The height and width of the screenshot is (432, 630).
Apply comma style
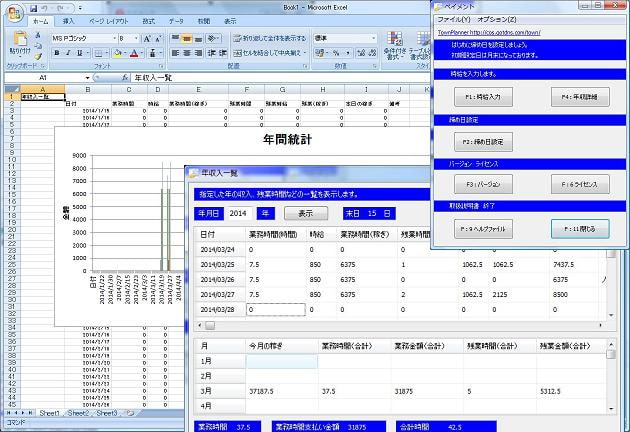click(347, 53)
